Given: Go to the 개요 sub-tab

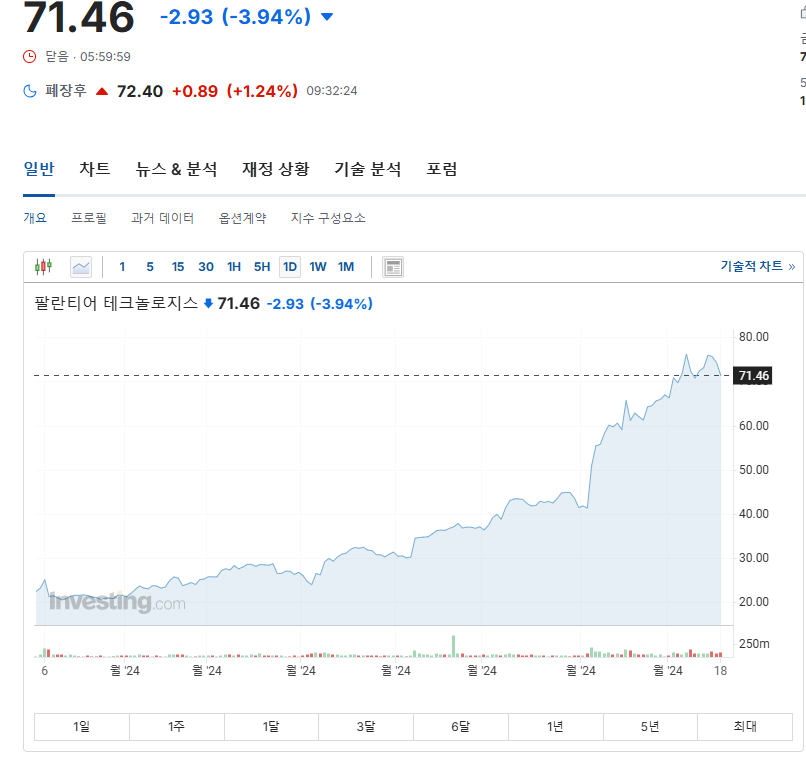Looking at the screenshot, I should [35, 218].
